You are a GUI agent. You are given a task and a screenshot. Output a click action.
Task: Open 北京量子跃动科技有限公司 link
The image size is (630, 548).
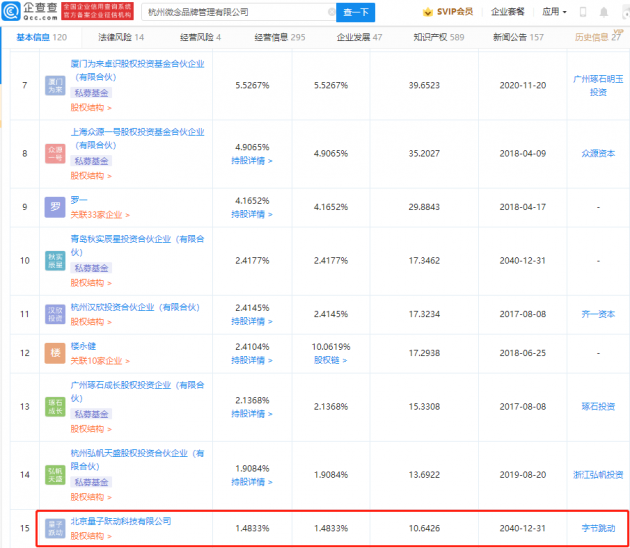[121, 521]
